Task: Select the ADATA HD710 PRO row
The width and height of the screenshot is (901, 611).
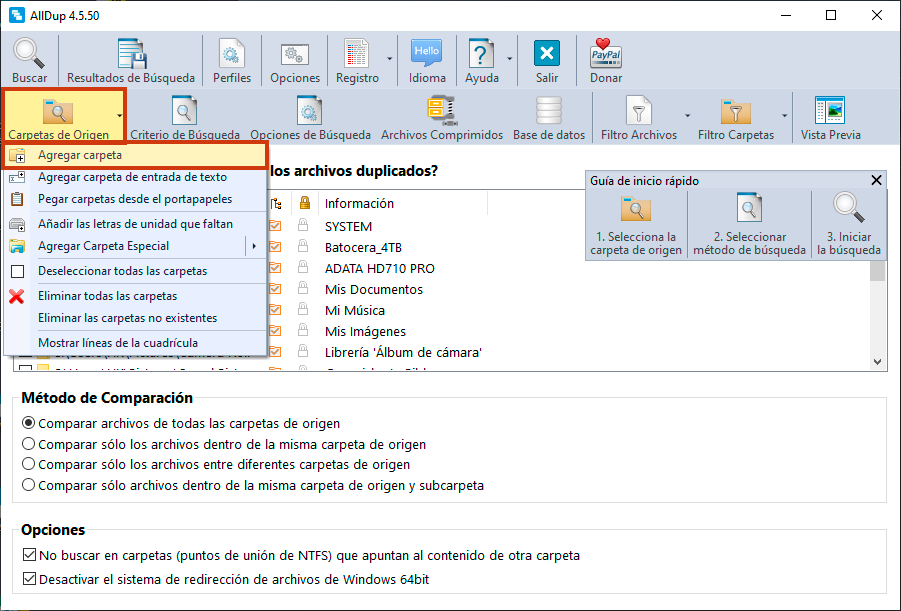Action: tap(380, 268)
